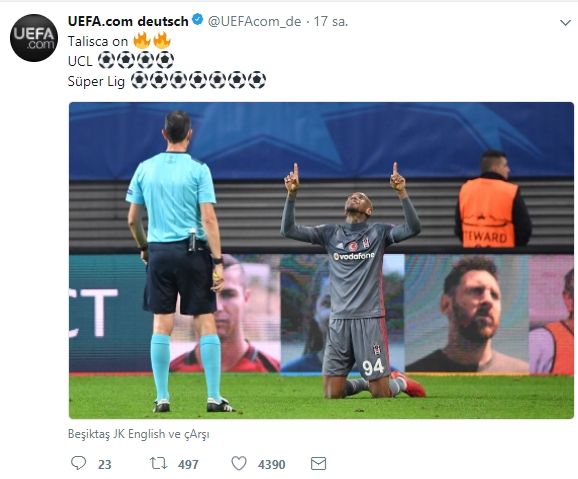Send tweet via envelope message icon
578x479 pixels.
click(318, 464)
